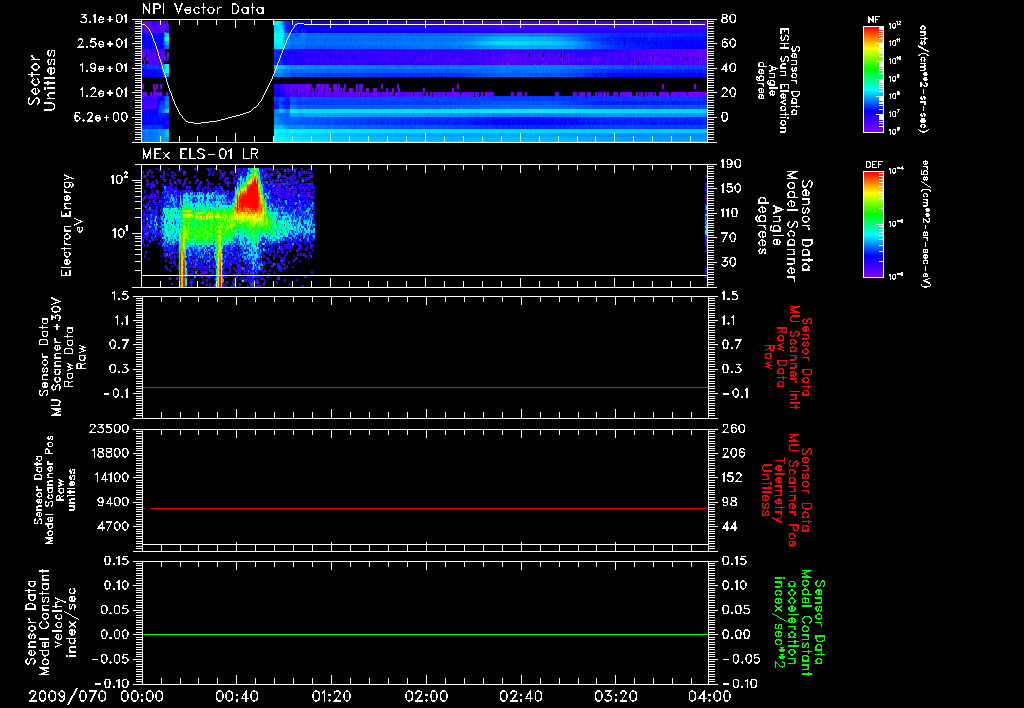Select the 6.2e+00 sector tick label
The height and width of the screenshot is (708, 1024).
(103, 118)
